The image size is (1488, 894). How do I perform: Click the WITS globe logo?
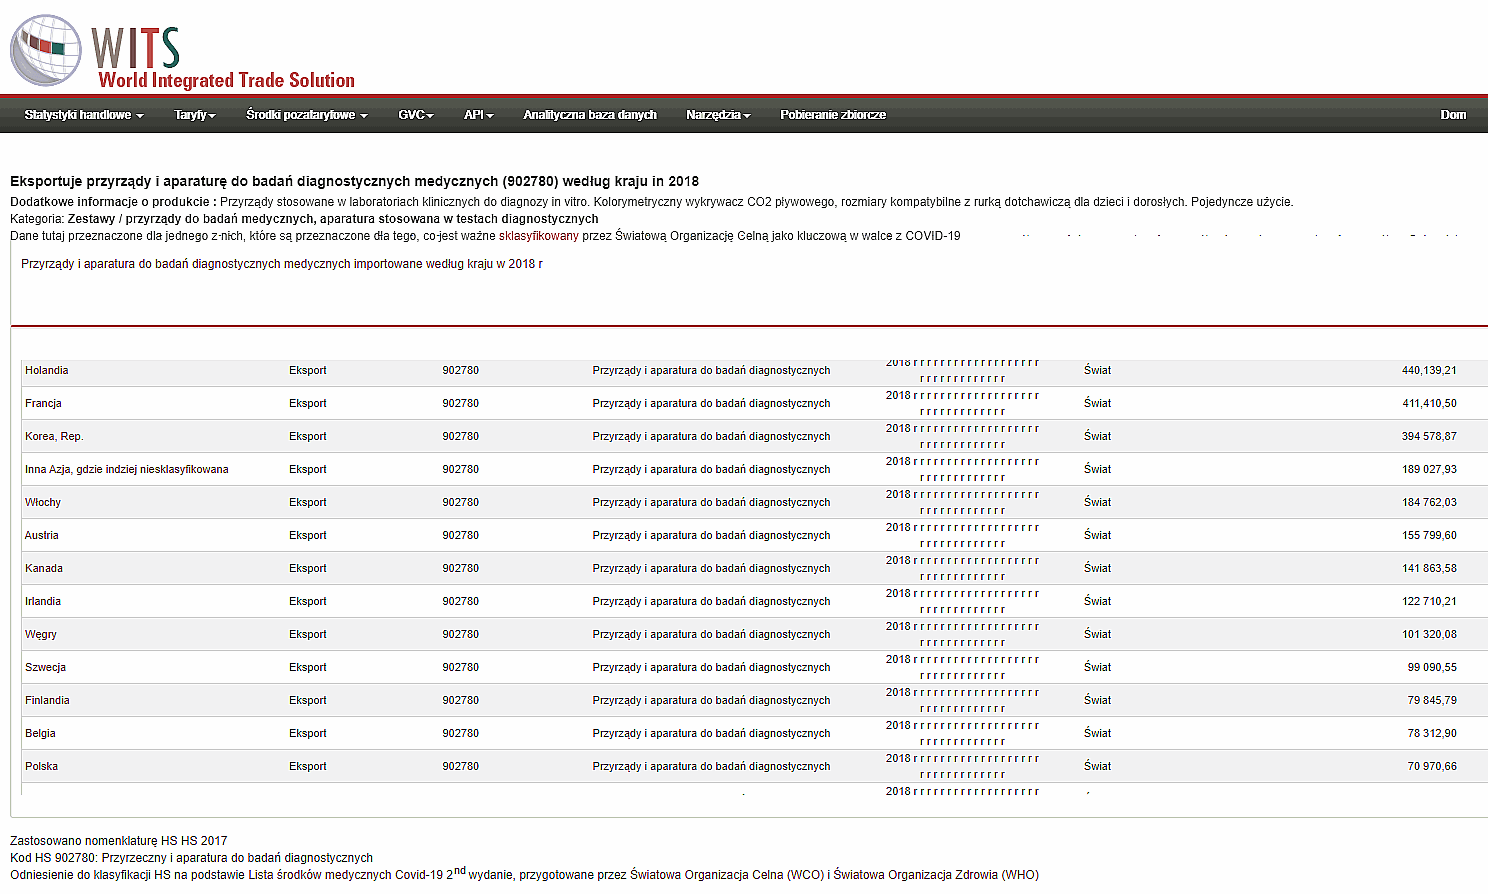[46, 50]
